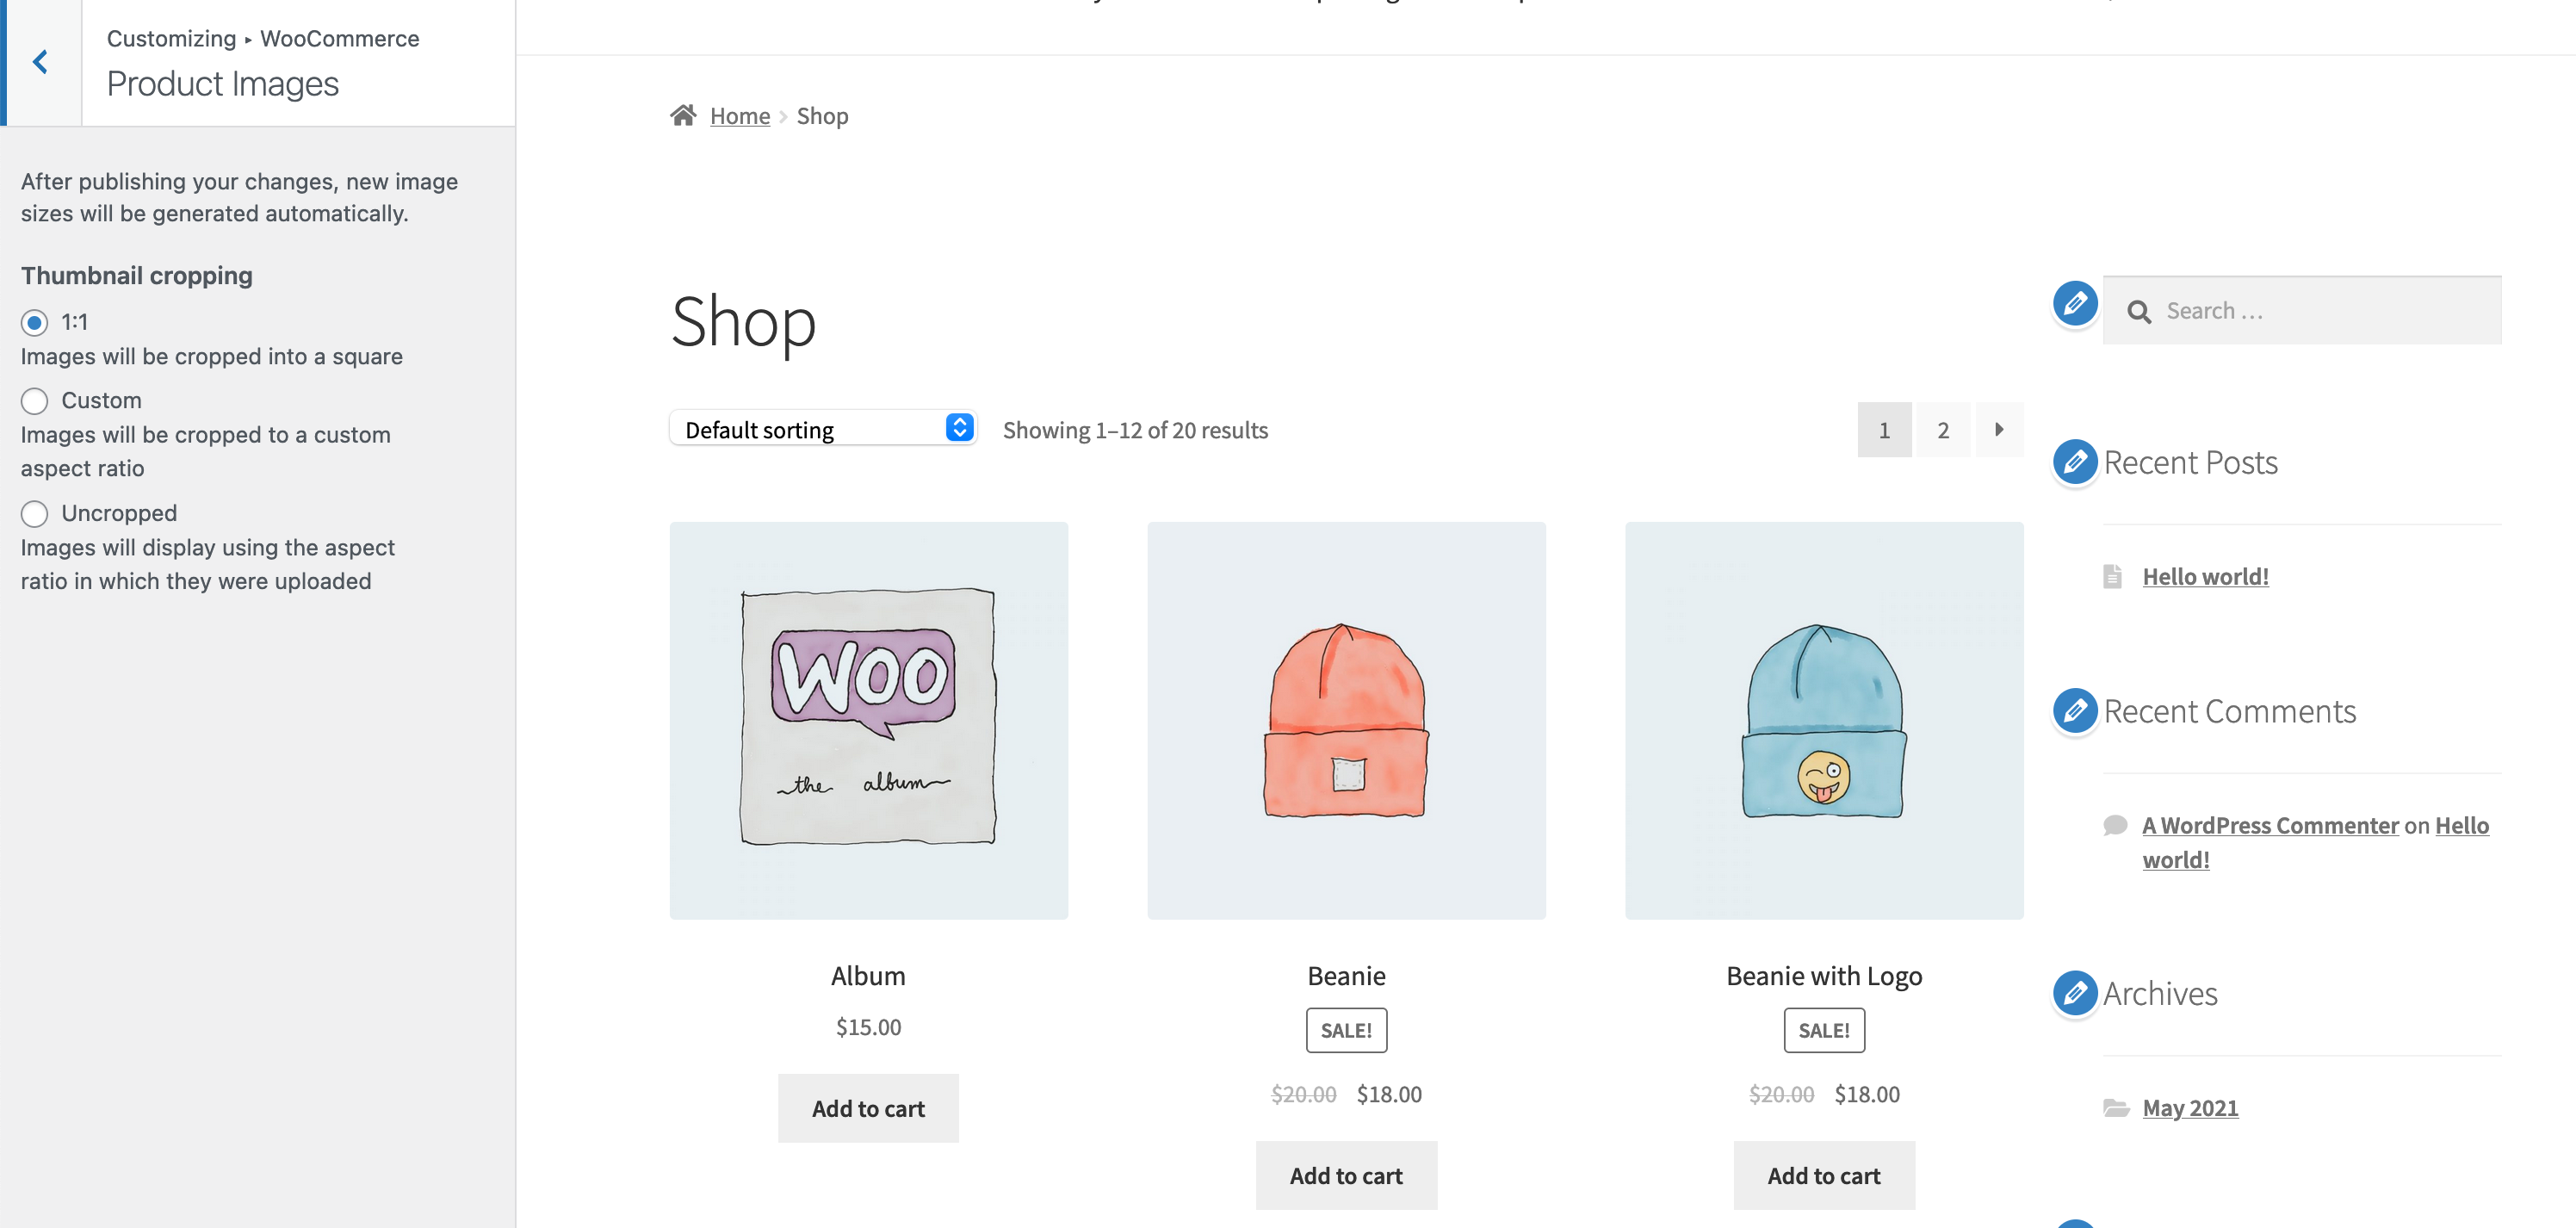The height and width of the screenshot is (1228, 2576).
Task: Edit the Archives widget pencil icon
Action: [x=2075, y=993]
